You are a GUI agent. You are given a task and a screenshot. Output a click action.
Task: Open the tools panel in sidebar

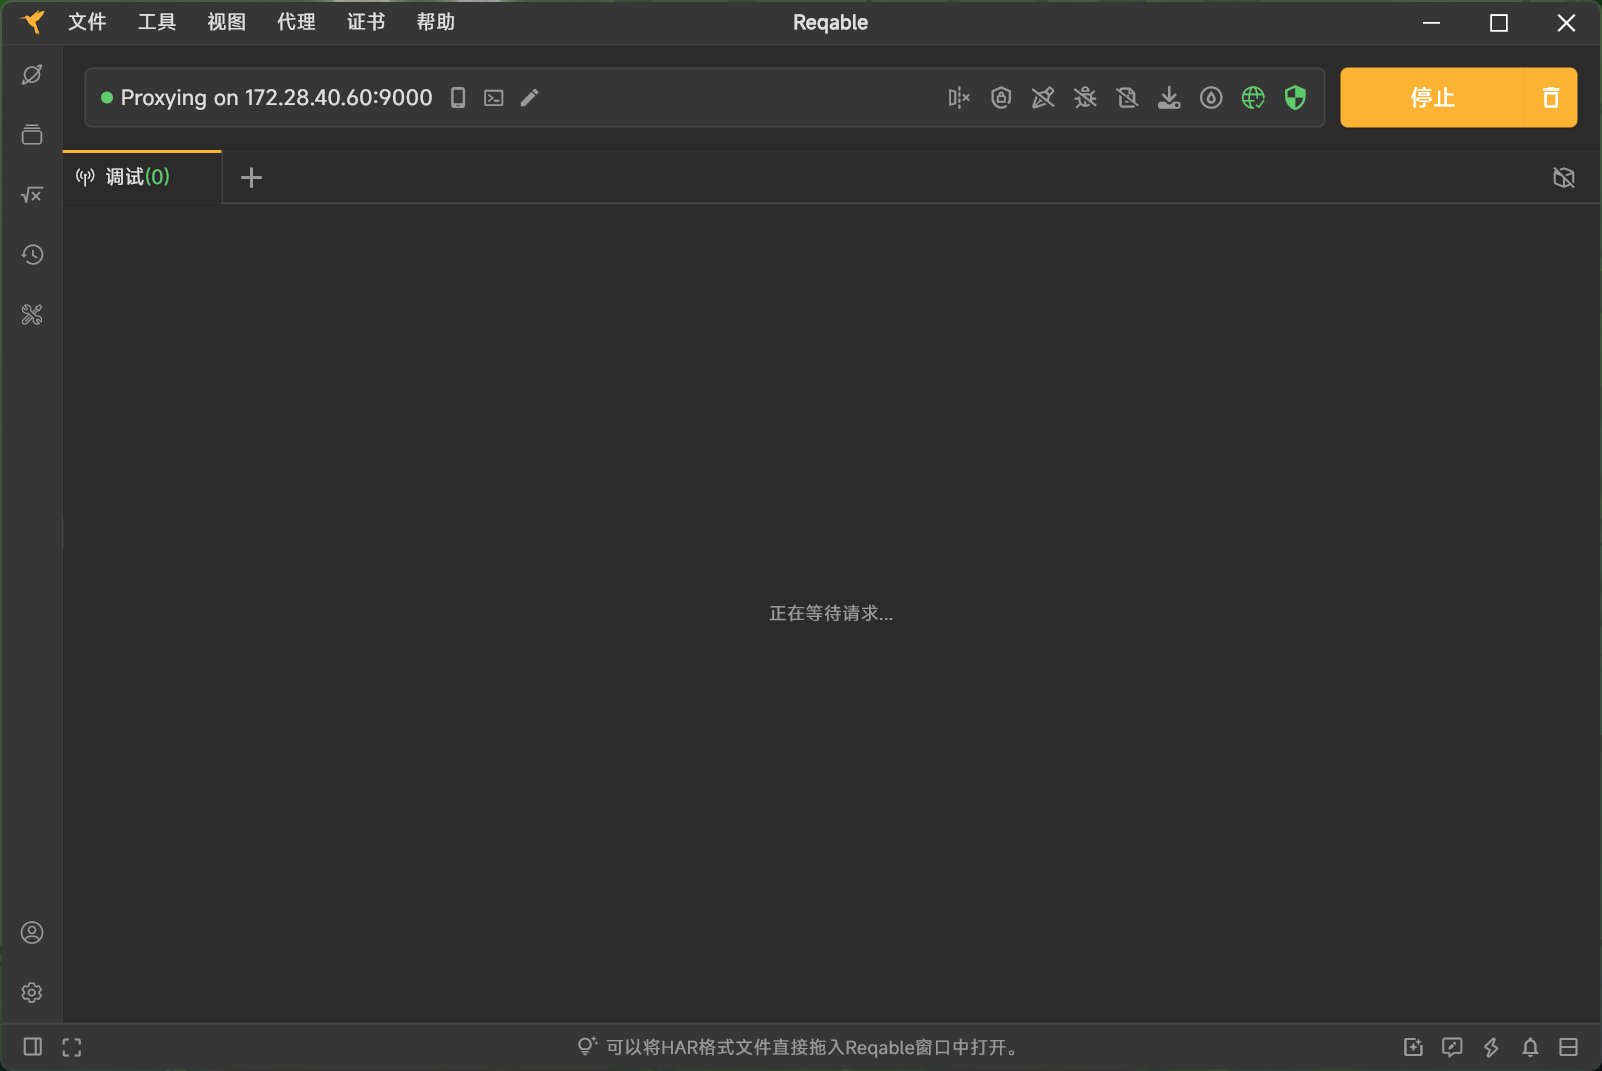[31, 314]
